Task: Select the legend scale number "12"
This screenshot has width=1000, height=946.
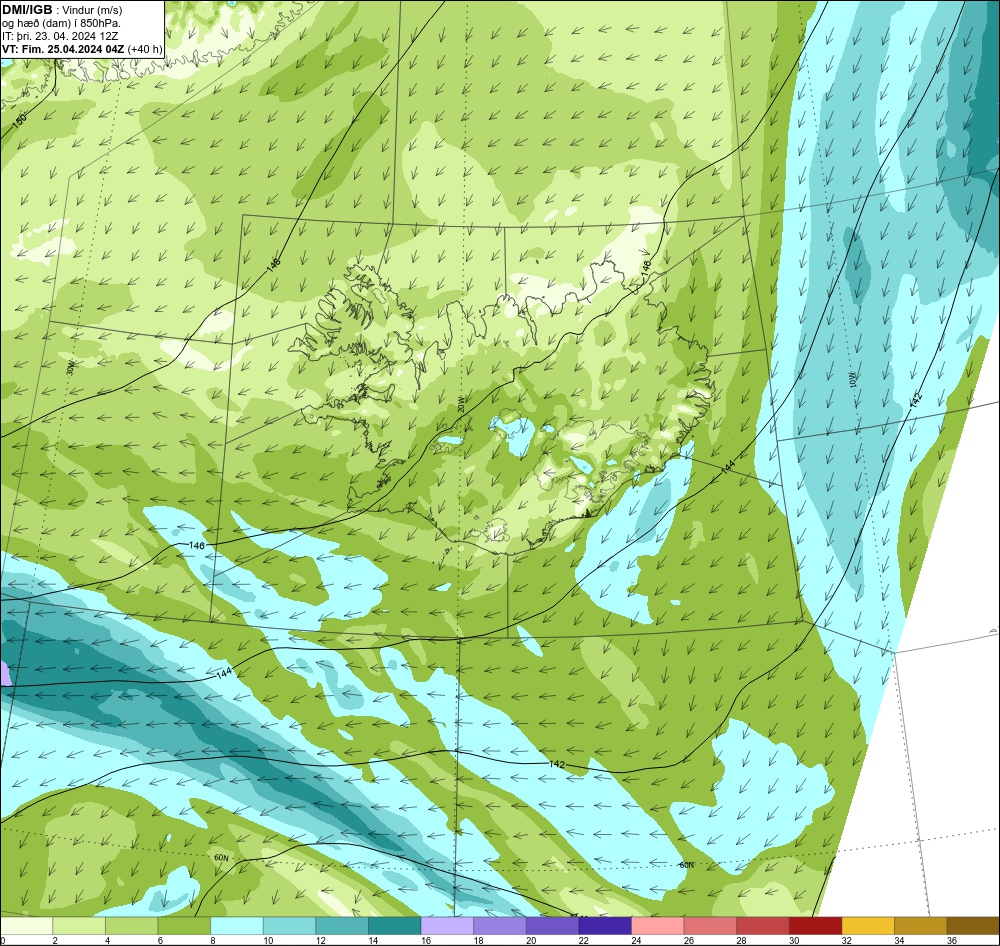Action: 321,940
